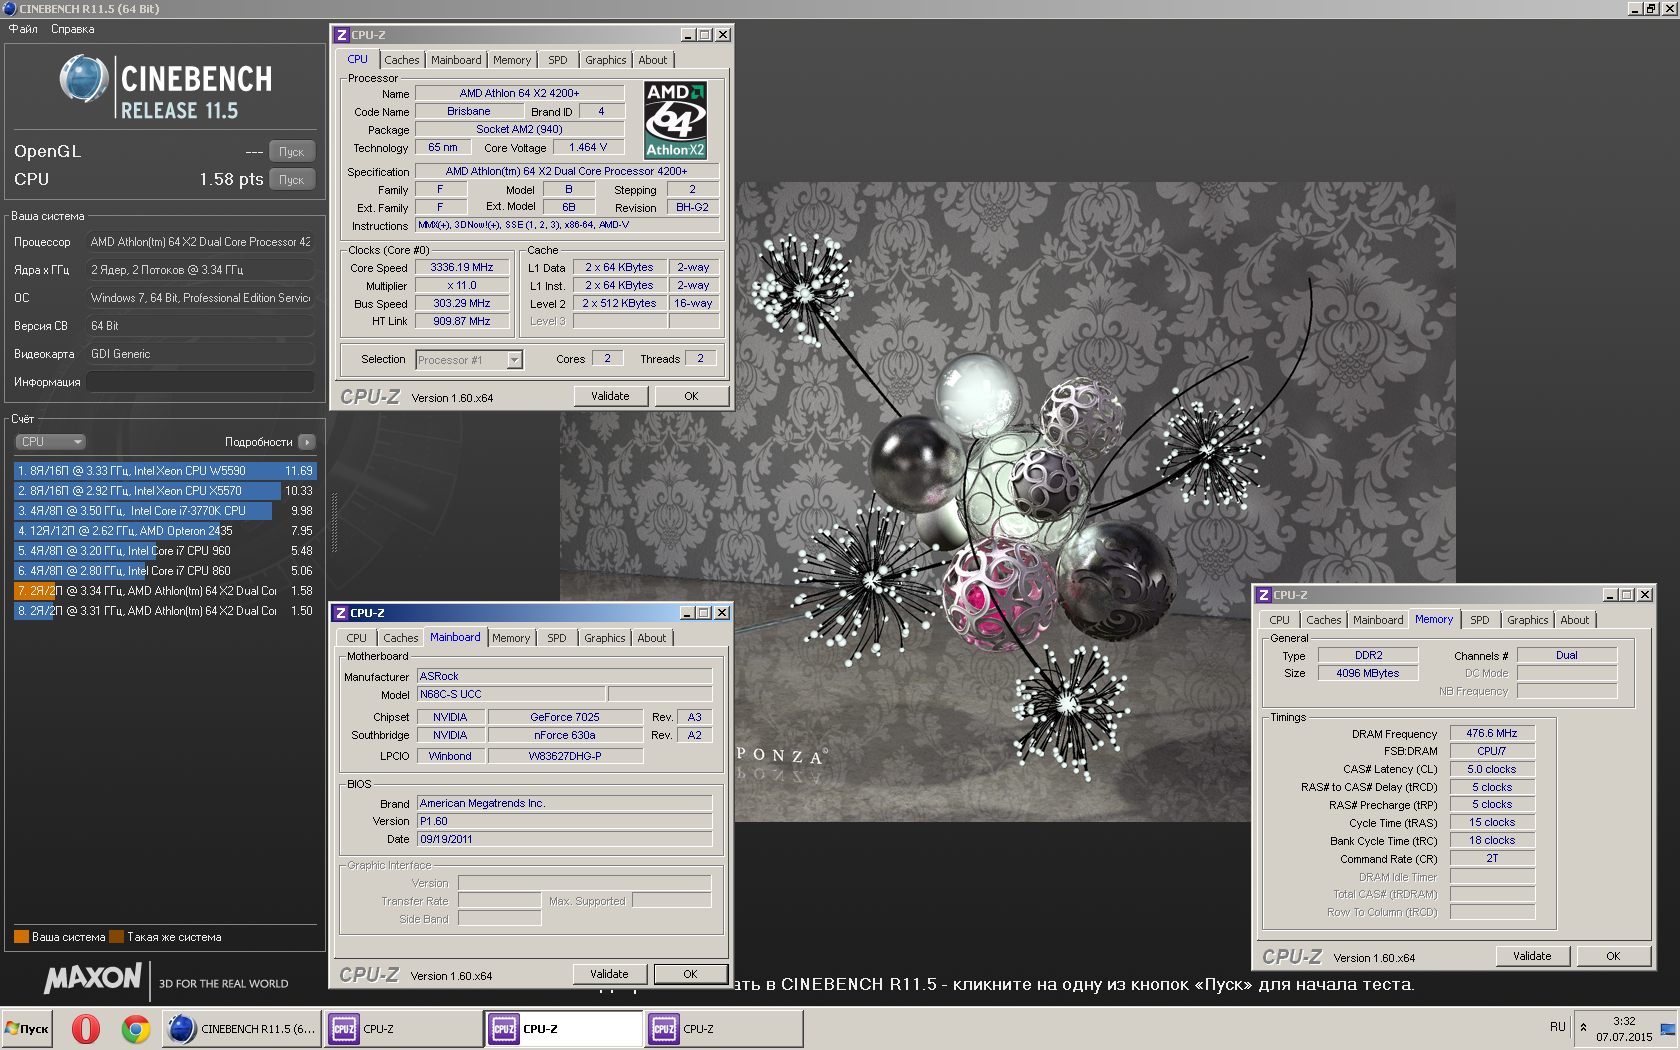
Task: Click the first CPU-Z taskbar button
Action: (x=403, y=1028)
